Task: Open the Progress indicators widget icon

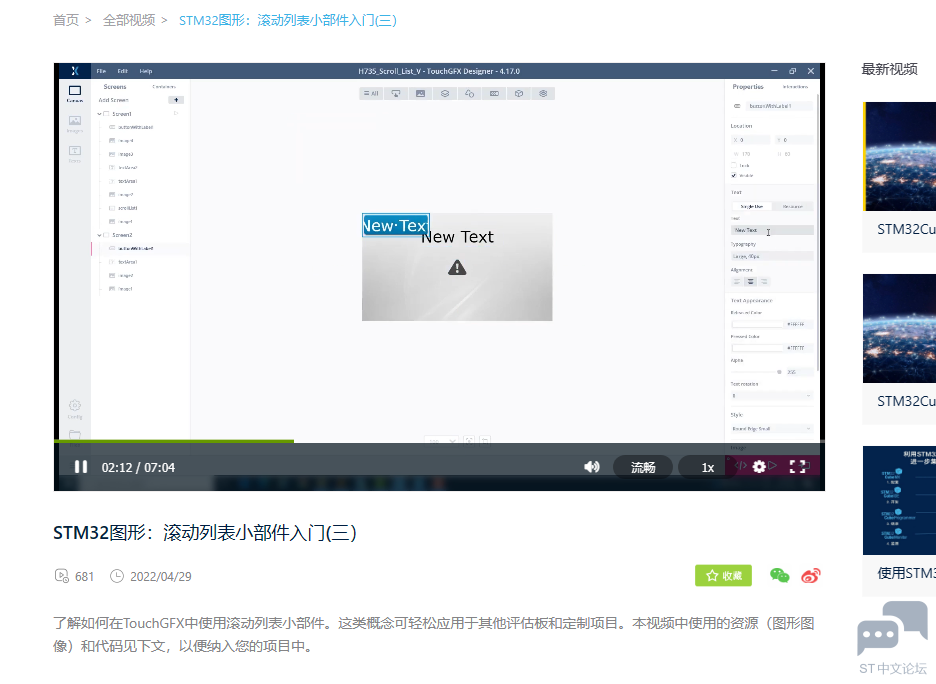Action: pyautogui.click(x=494, y=93)
